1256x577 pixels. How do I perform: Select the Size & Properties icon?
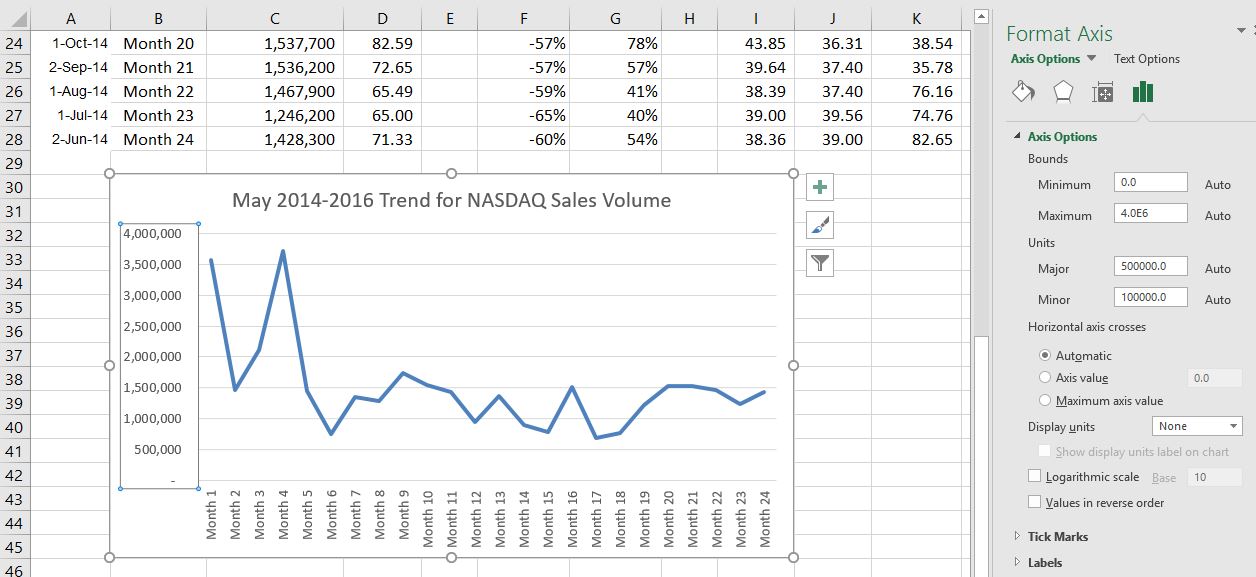tap(1103, 93)
